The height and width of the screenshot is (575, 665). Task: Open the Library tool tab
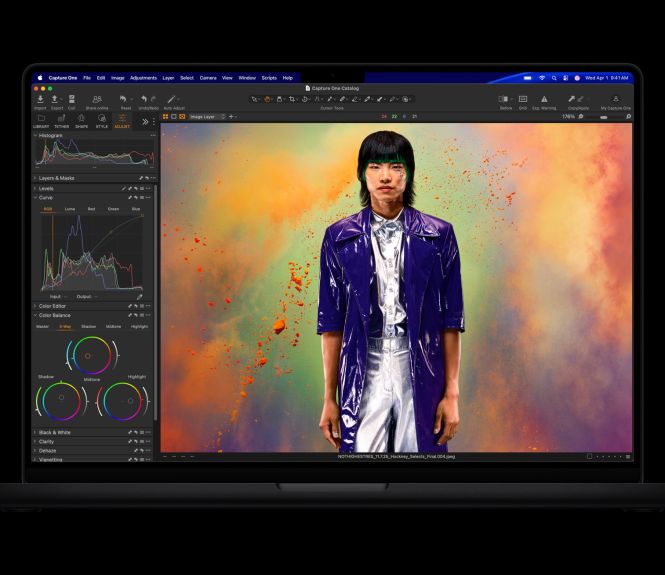pos(41,120)
